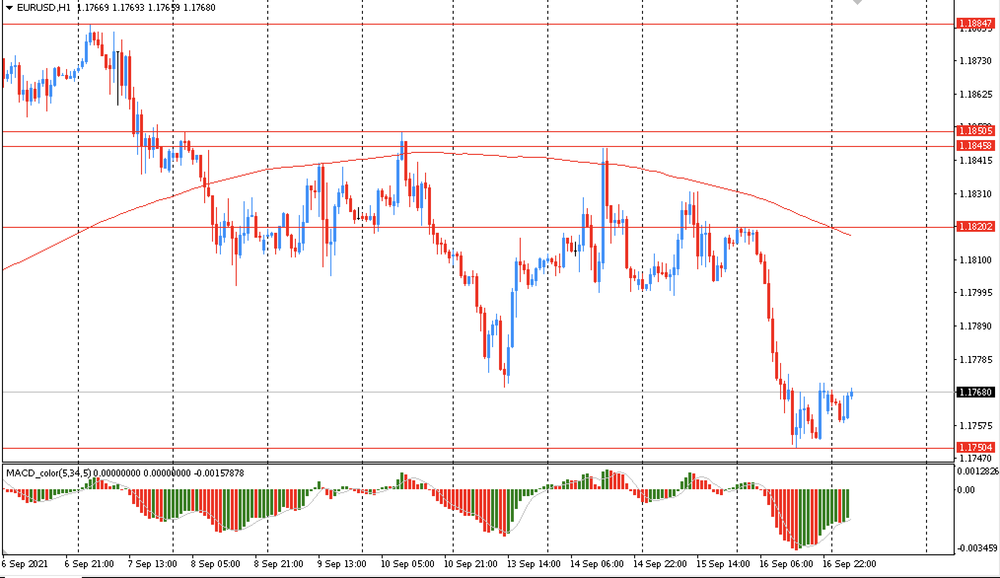Viewport: 1000px width, 578px height.
Task: Select the red 1.18458 price level label
Action: click(976, 146)
